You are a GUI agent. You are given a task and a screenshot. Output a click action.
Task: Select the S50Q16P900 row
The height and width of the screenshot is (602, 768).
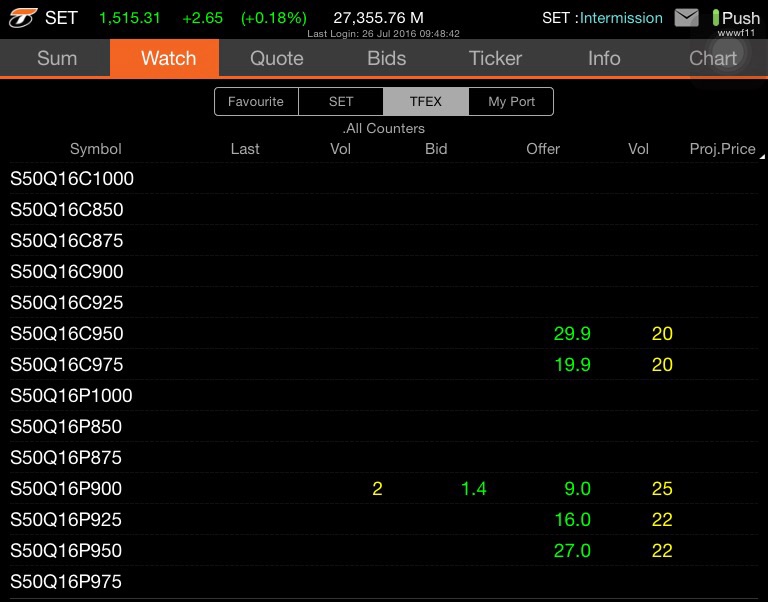[x=384, y=488]
